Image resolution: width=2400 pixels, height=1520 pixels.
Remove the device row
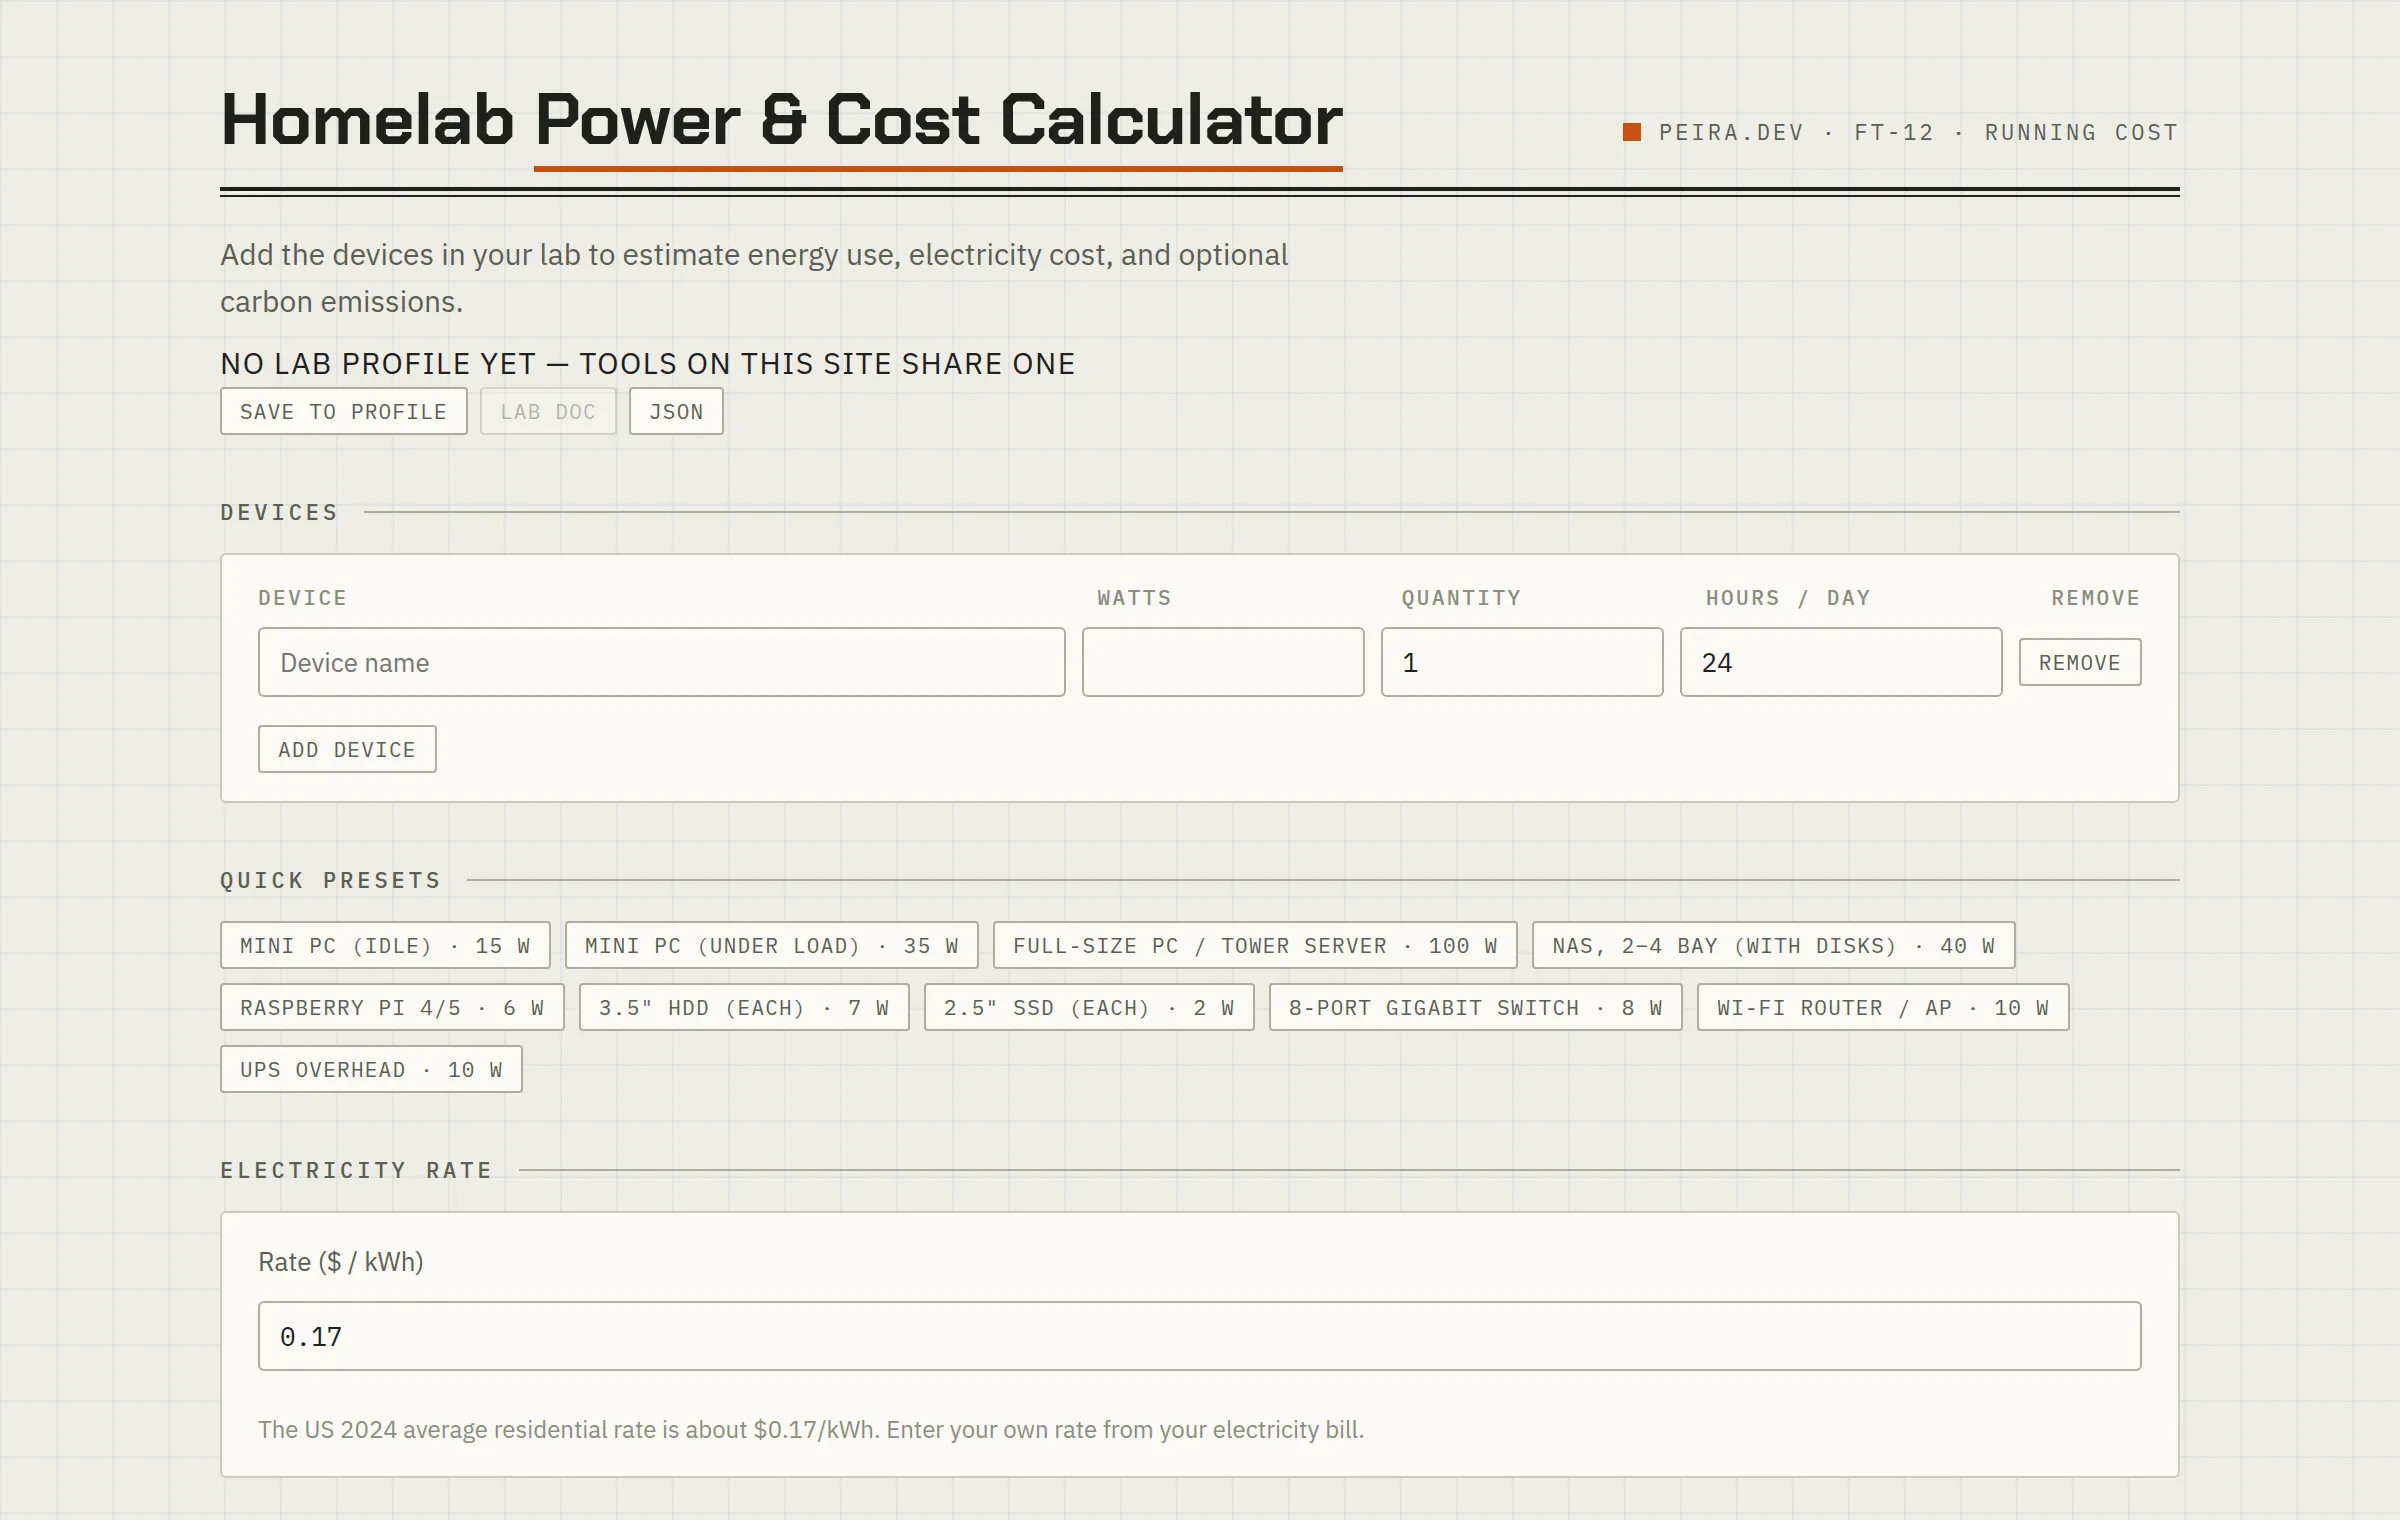coord(2080,662)
